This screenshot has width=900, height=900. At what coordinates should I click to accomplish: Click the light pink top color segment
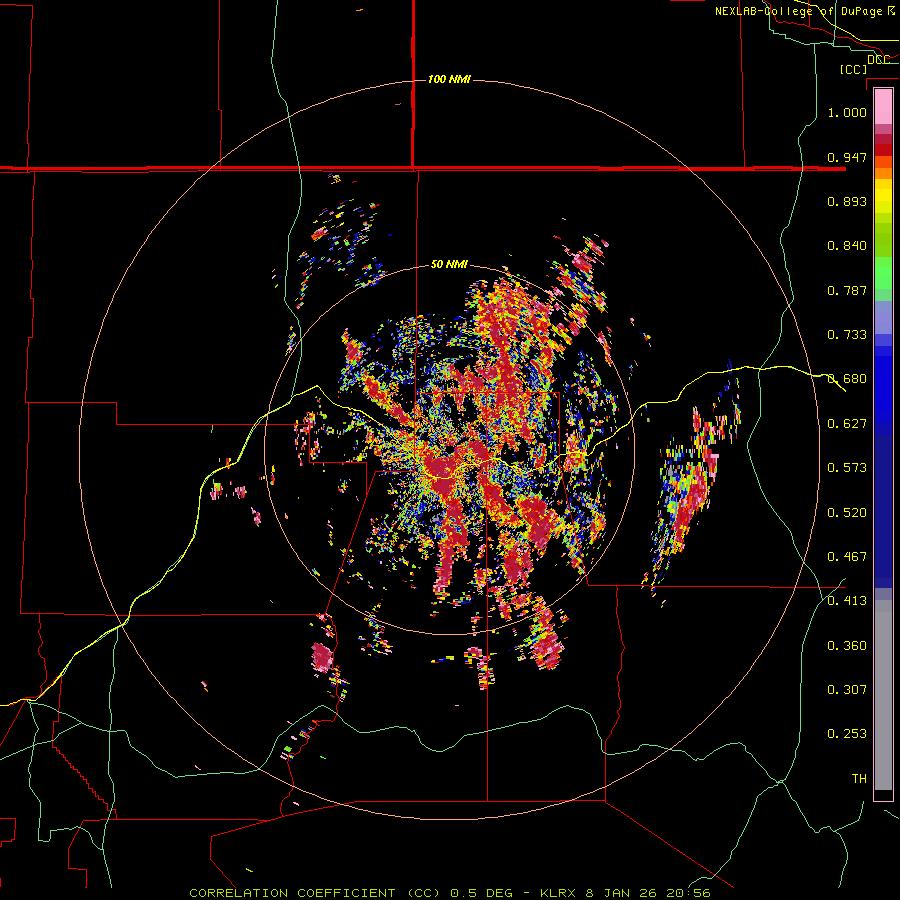click(x=883, y=107)
